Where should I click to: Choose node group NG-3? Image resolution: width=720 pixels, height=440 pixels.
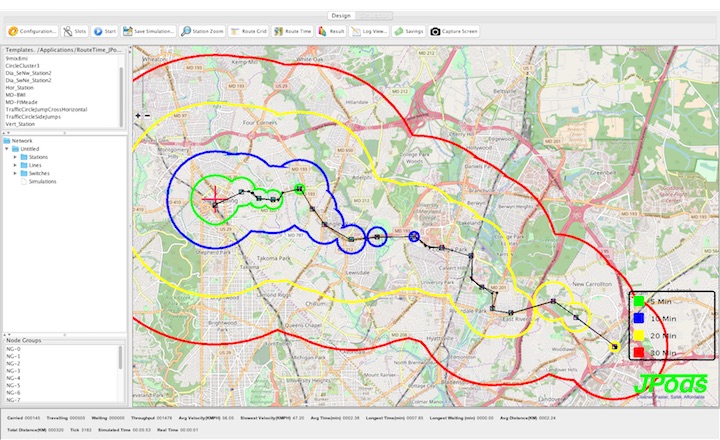point(13,371)
